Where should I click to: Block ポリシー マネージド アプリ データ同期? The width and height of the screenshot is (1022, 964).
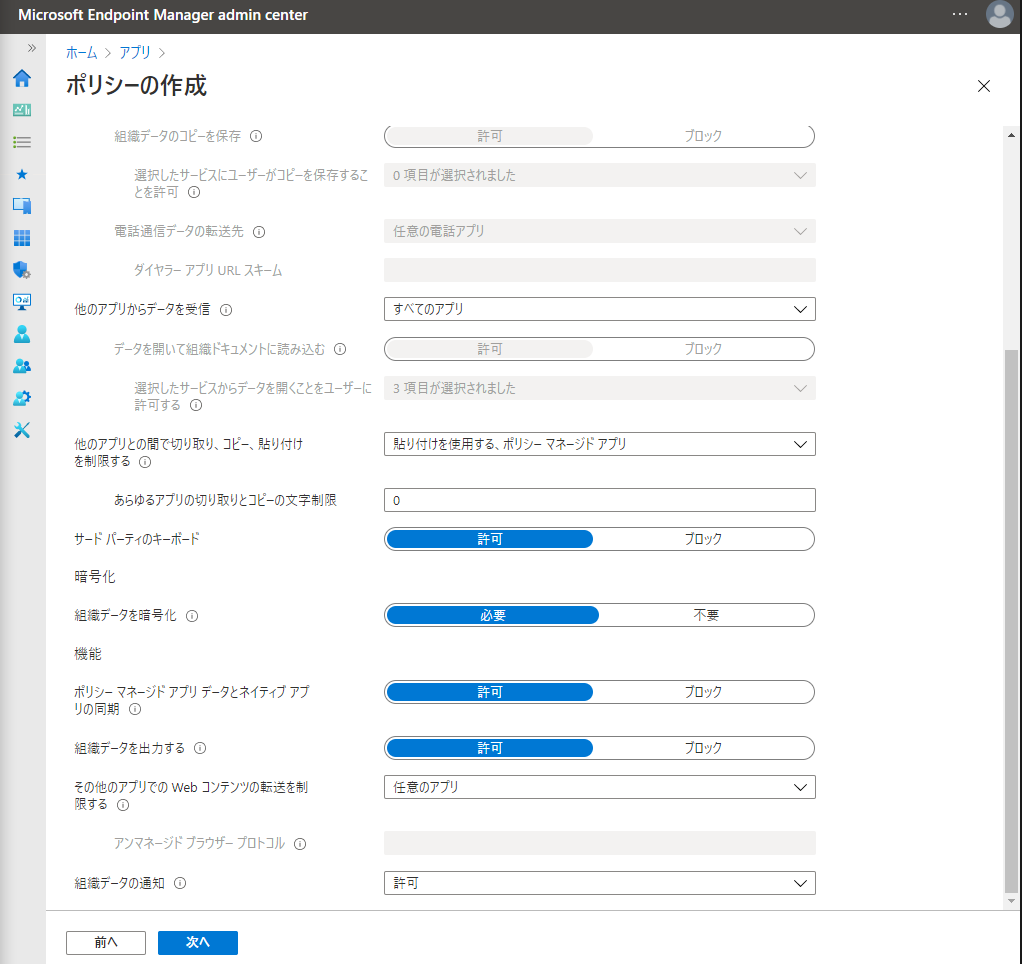tap(703, 692)
